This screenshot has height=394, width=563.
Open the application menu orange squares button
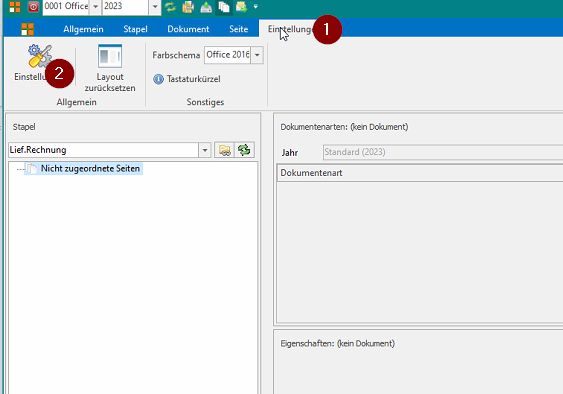point(28,29)
